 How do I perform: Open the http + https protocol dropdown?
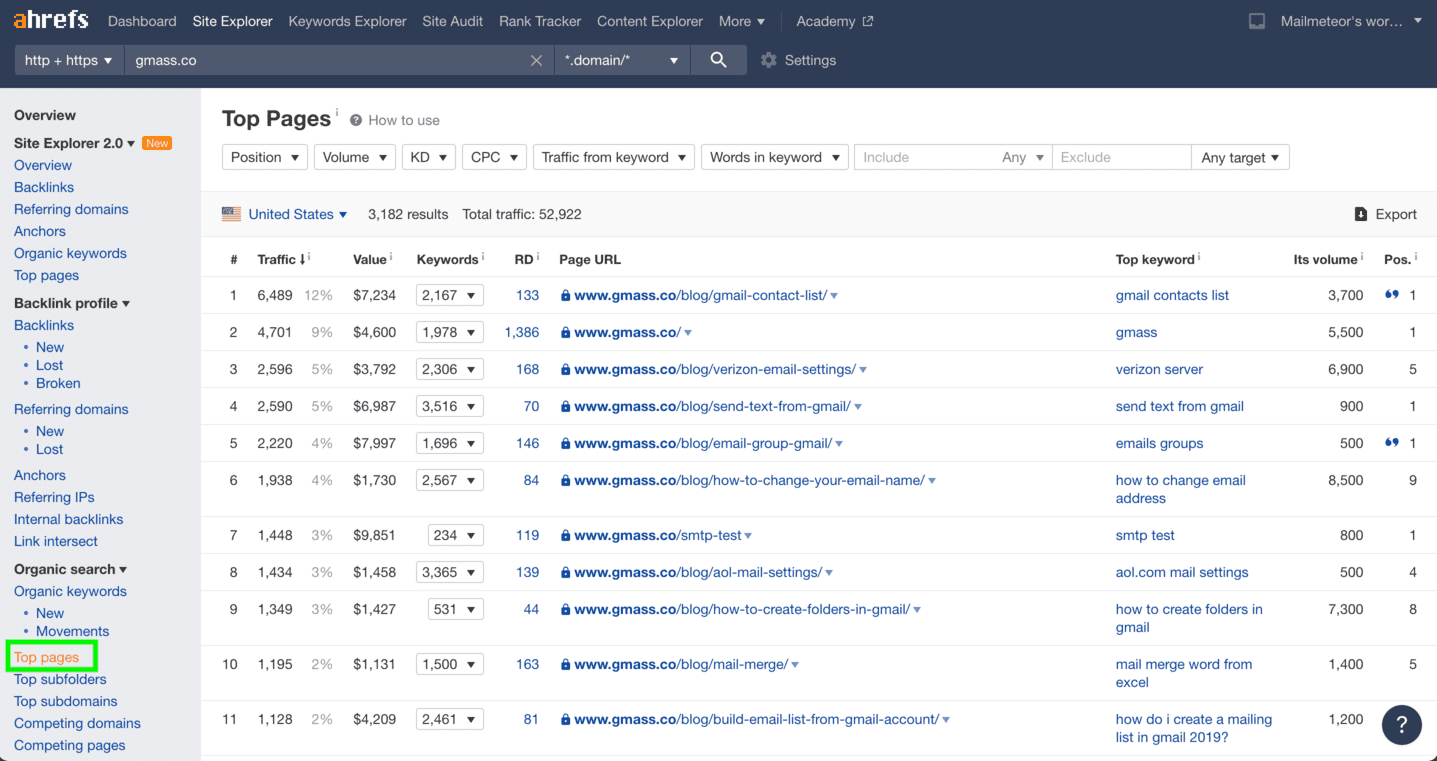pos(69,60)
